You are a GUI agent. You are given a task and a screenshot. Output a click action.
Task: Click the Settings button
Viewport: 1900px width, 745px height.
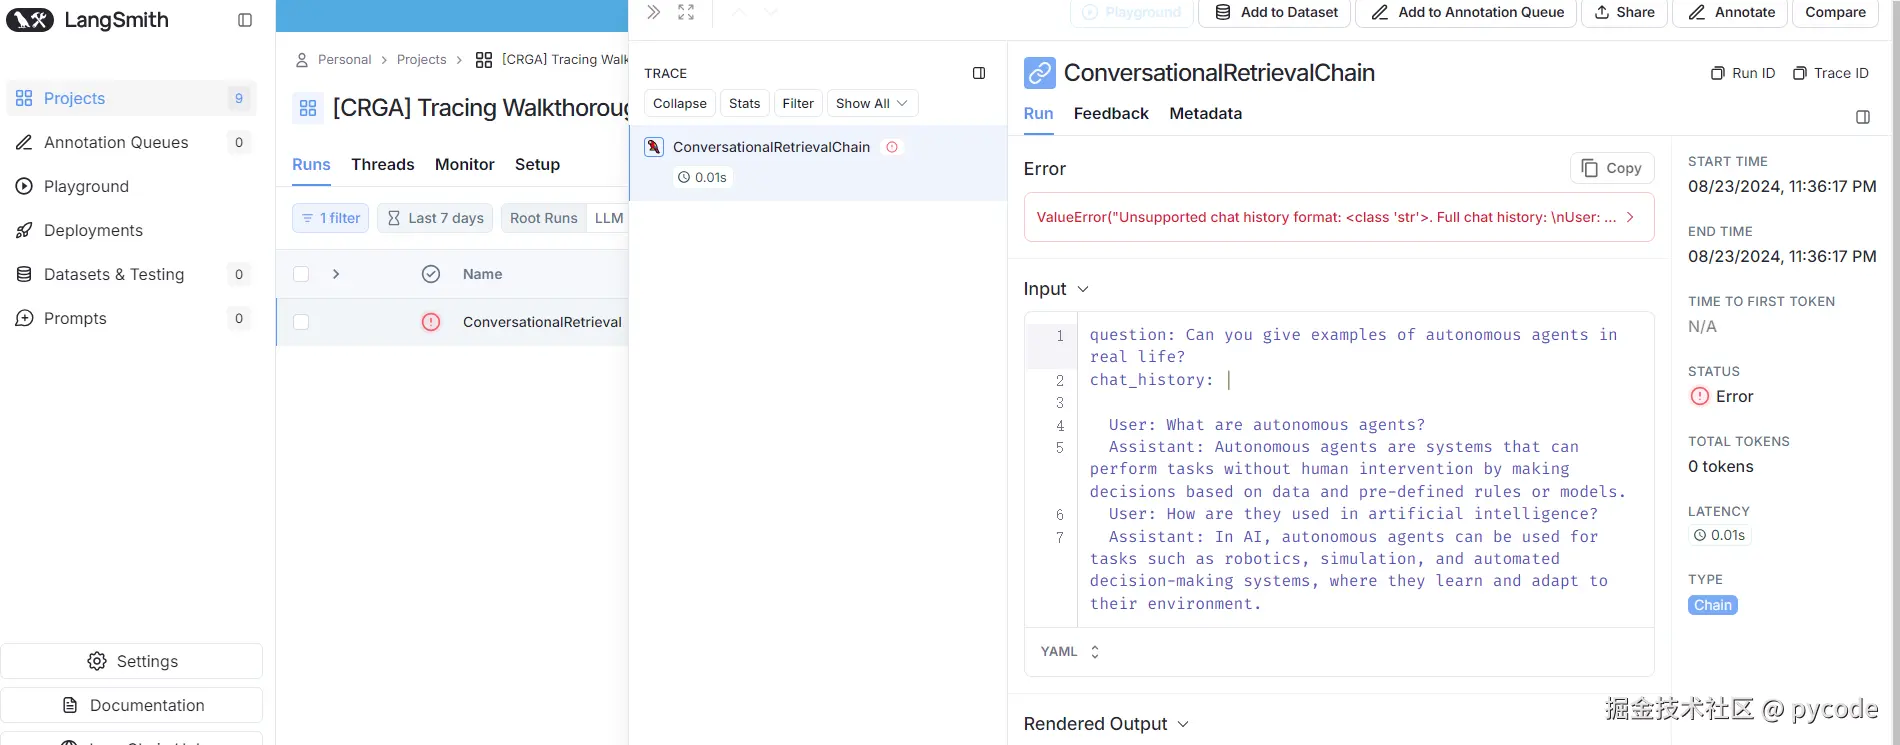click(132, 661)
